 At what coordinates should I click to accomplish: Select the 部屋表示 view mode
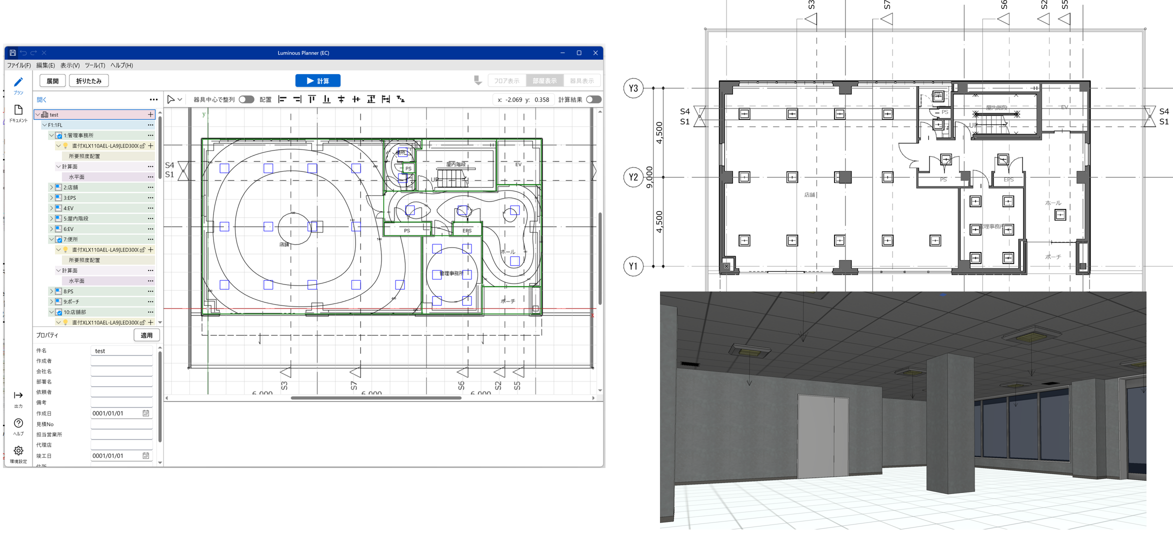coord(545,81)
